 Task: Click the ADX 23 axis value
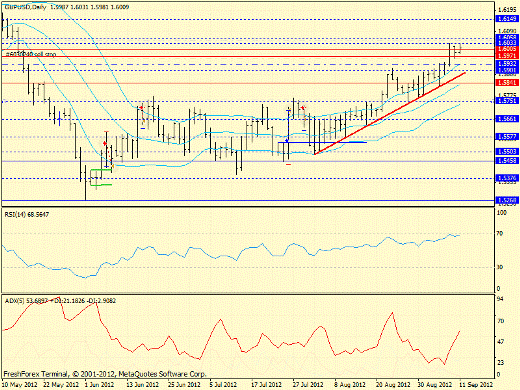tap(500, 363)
